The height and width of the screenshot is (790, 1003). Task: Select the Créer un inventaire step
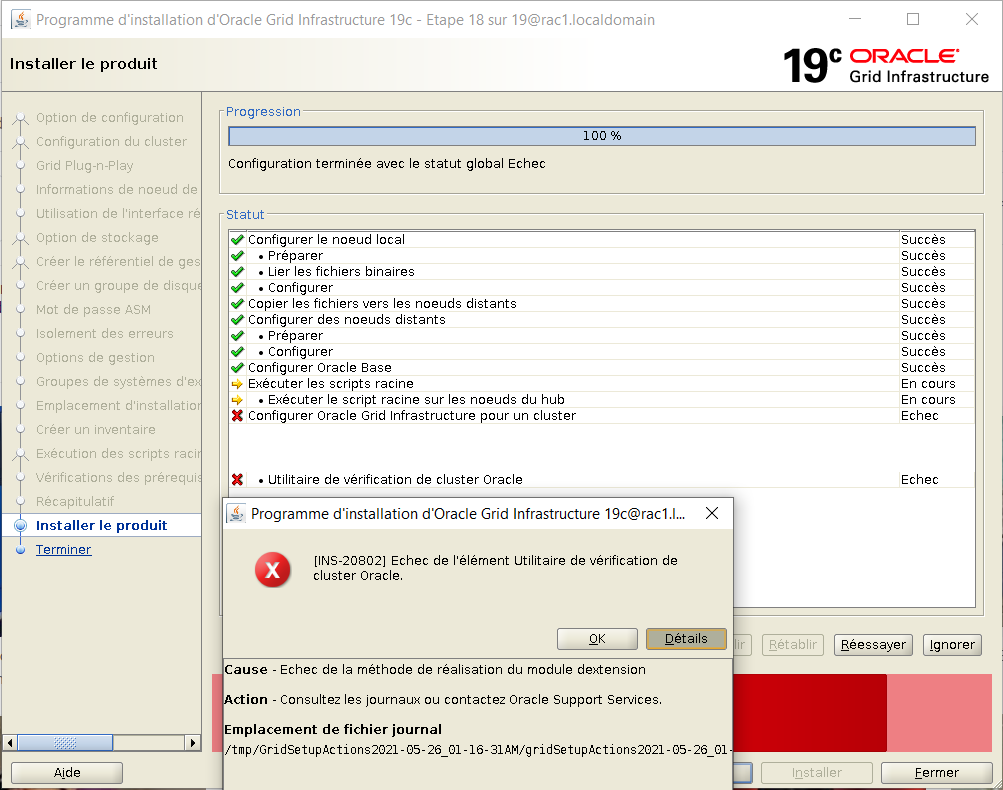(96, 430)
